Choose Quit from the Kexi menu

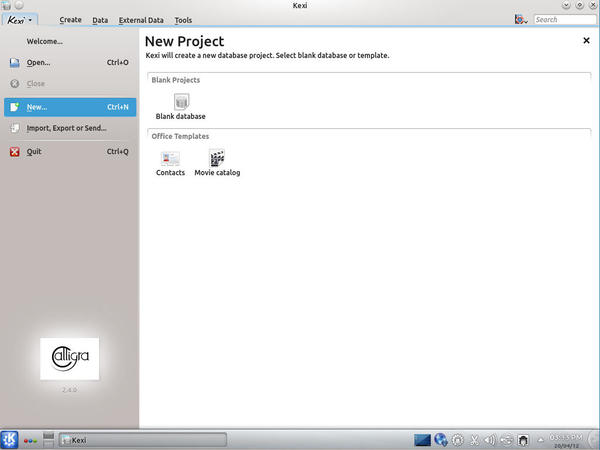[x=70, y=152]
